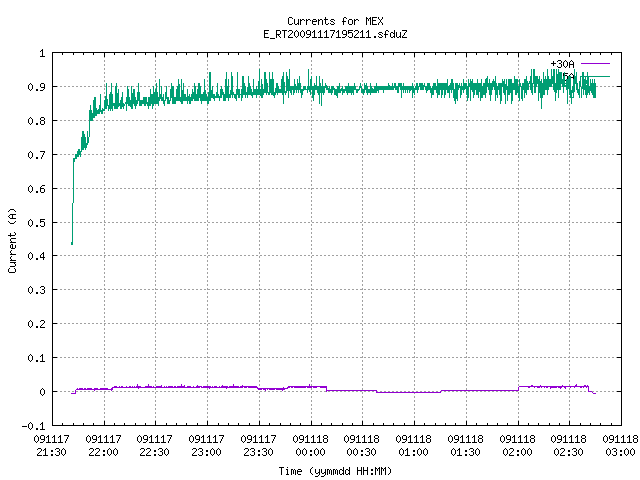This screenshot has height=480, width=640.
Task: Click the y-axis tick label '0.4'
Action: coord(36,256)
